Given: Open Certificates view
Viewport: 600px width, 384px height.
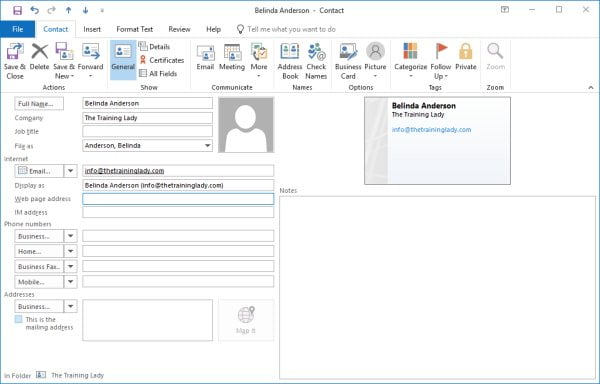Looking at the screenshot, I should tap(161, 60).
